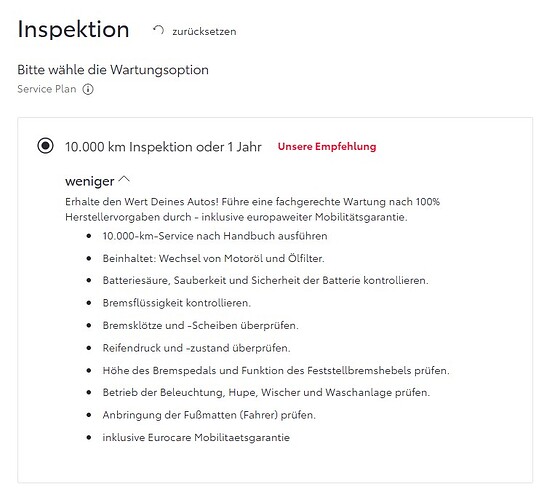Click the Bitte wähle die Wartungsoption text
Screen dimensions: 539x500
tap(113, 70)
